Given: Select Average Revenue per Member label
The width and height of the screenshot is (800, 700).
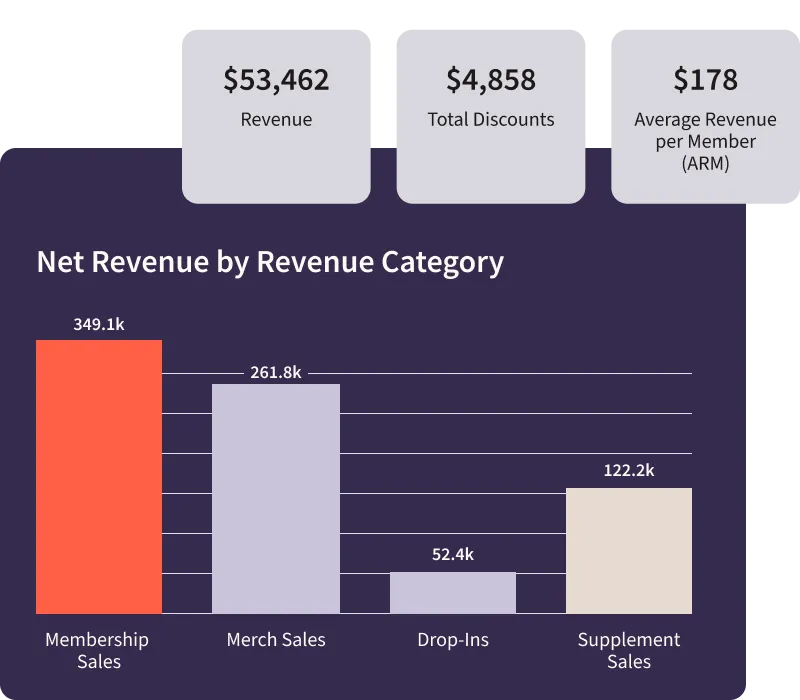Looking at the screenshot, I should pyautogui.click(x=705, y=141).
